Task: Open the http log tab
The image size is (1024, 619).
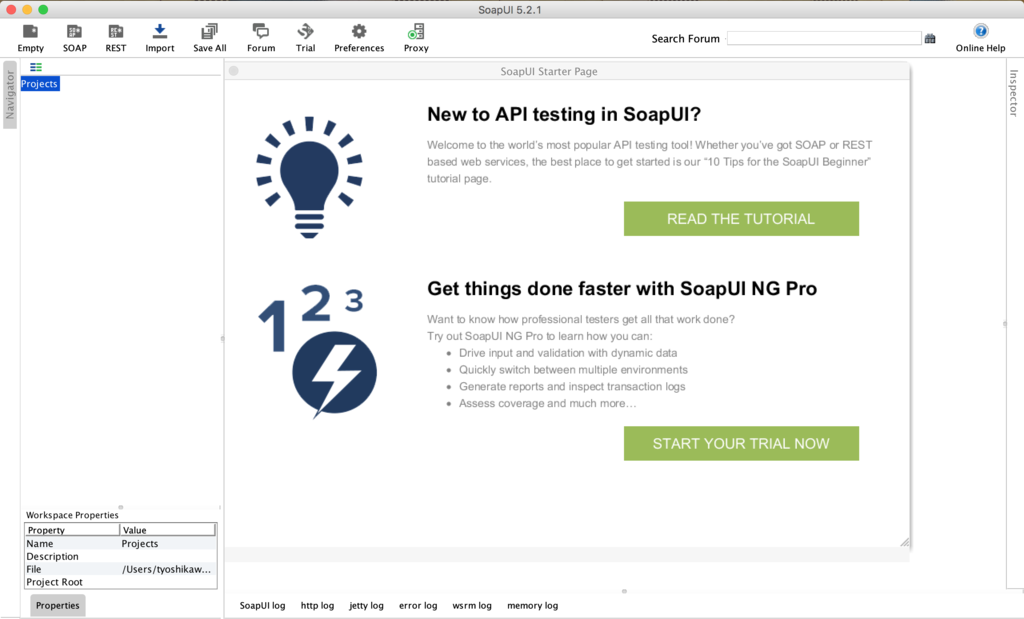Action: coord(317,605)
